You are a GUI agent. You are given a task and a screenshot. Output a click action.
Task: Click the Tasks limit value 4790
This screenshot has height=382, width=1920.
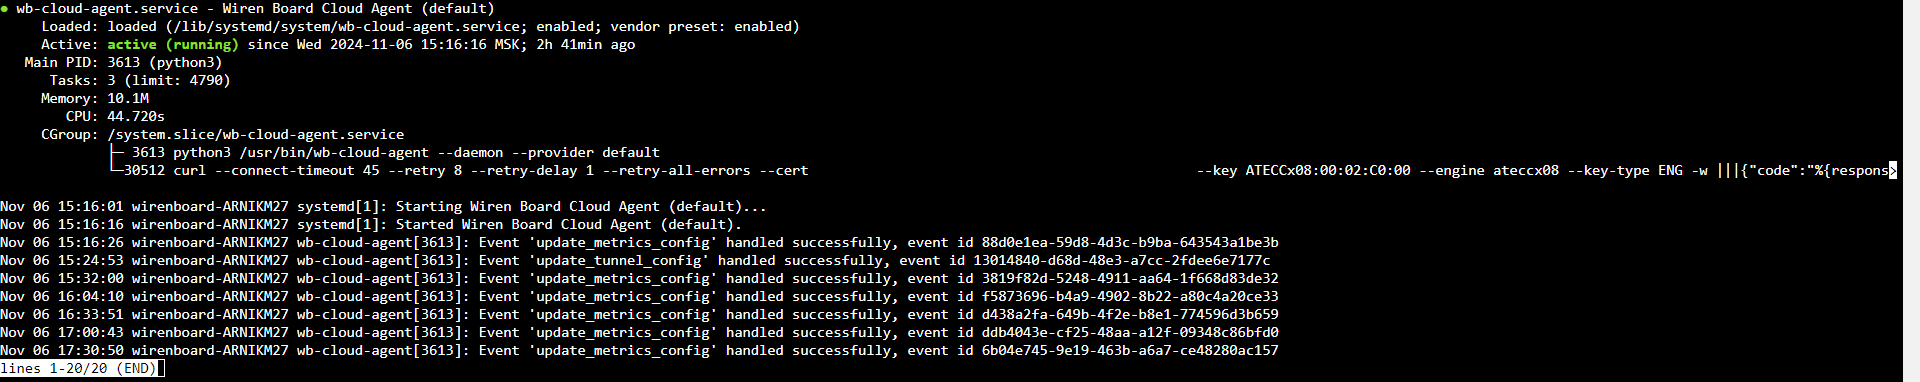tap(209, 81)
